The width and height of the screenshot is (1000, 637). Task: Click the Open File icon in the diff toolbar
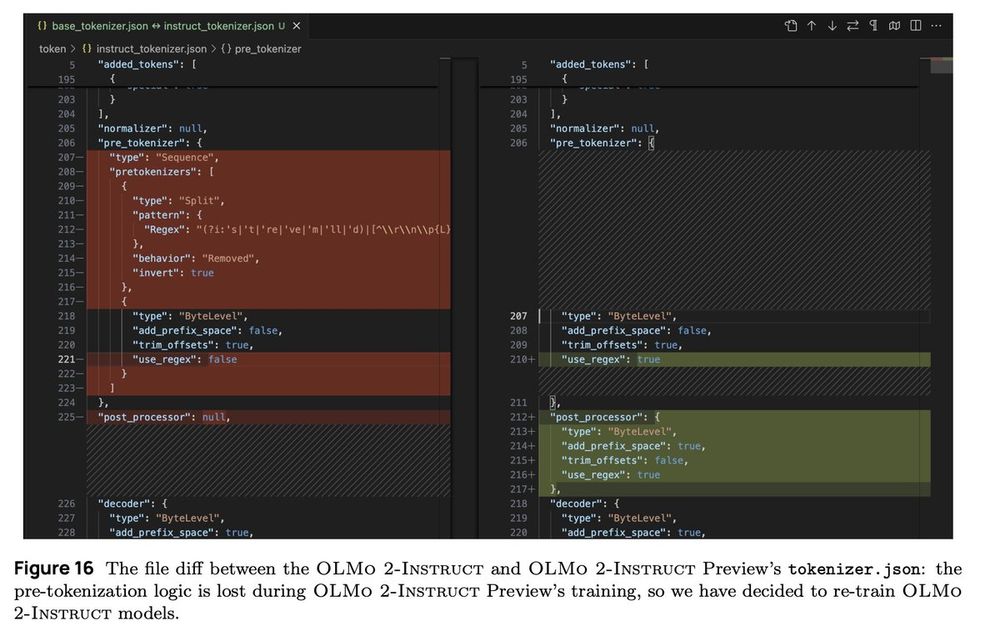point(791,26)
